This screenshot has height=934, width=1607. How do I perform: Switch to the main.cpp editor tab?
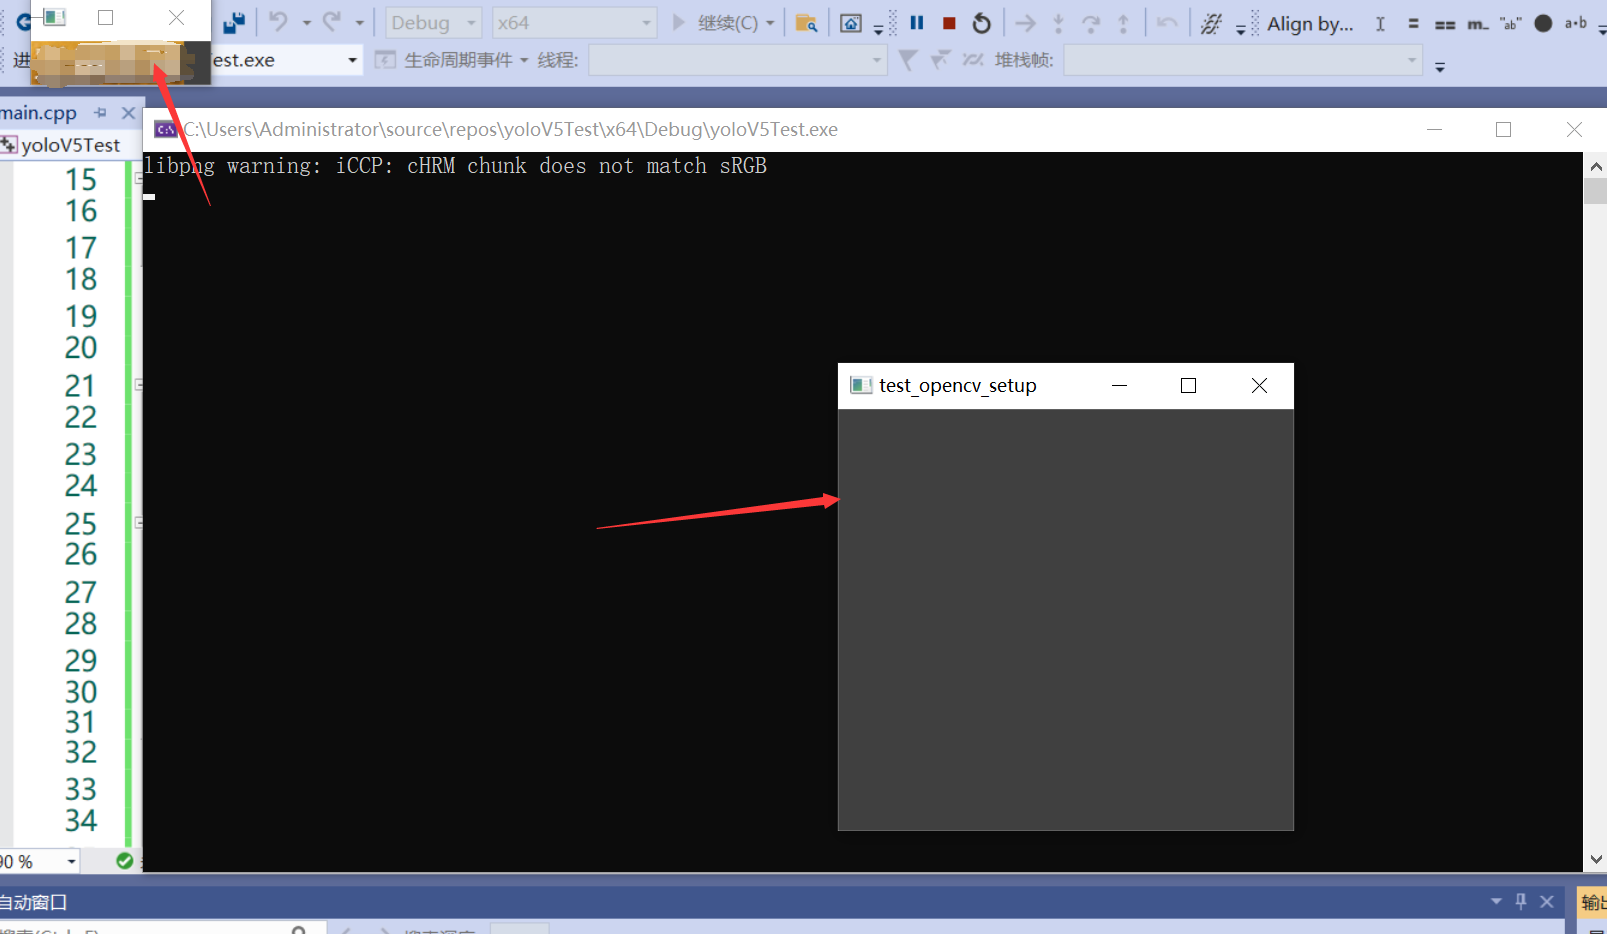click(x=40, y=113)
